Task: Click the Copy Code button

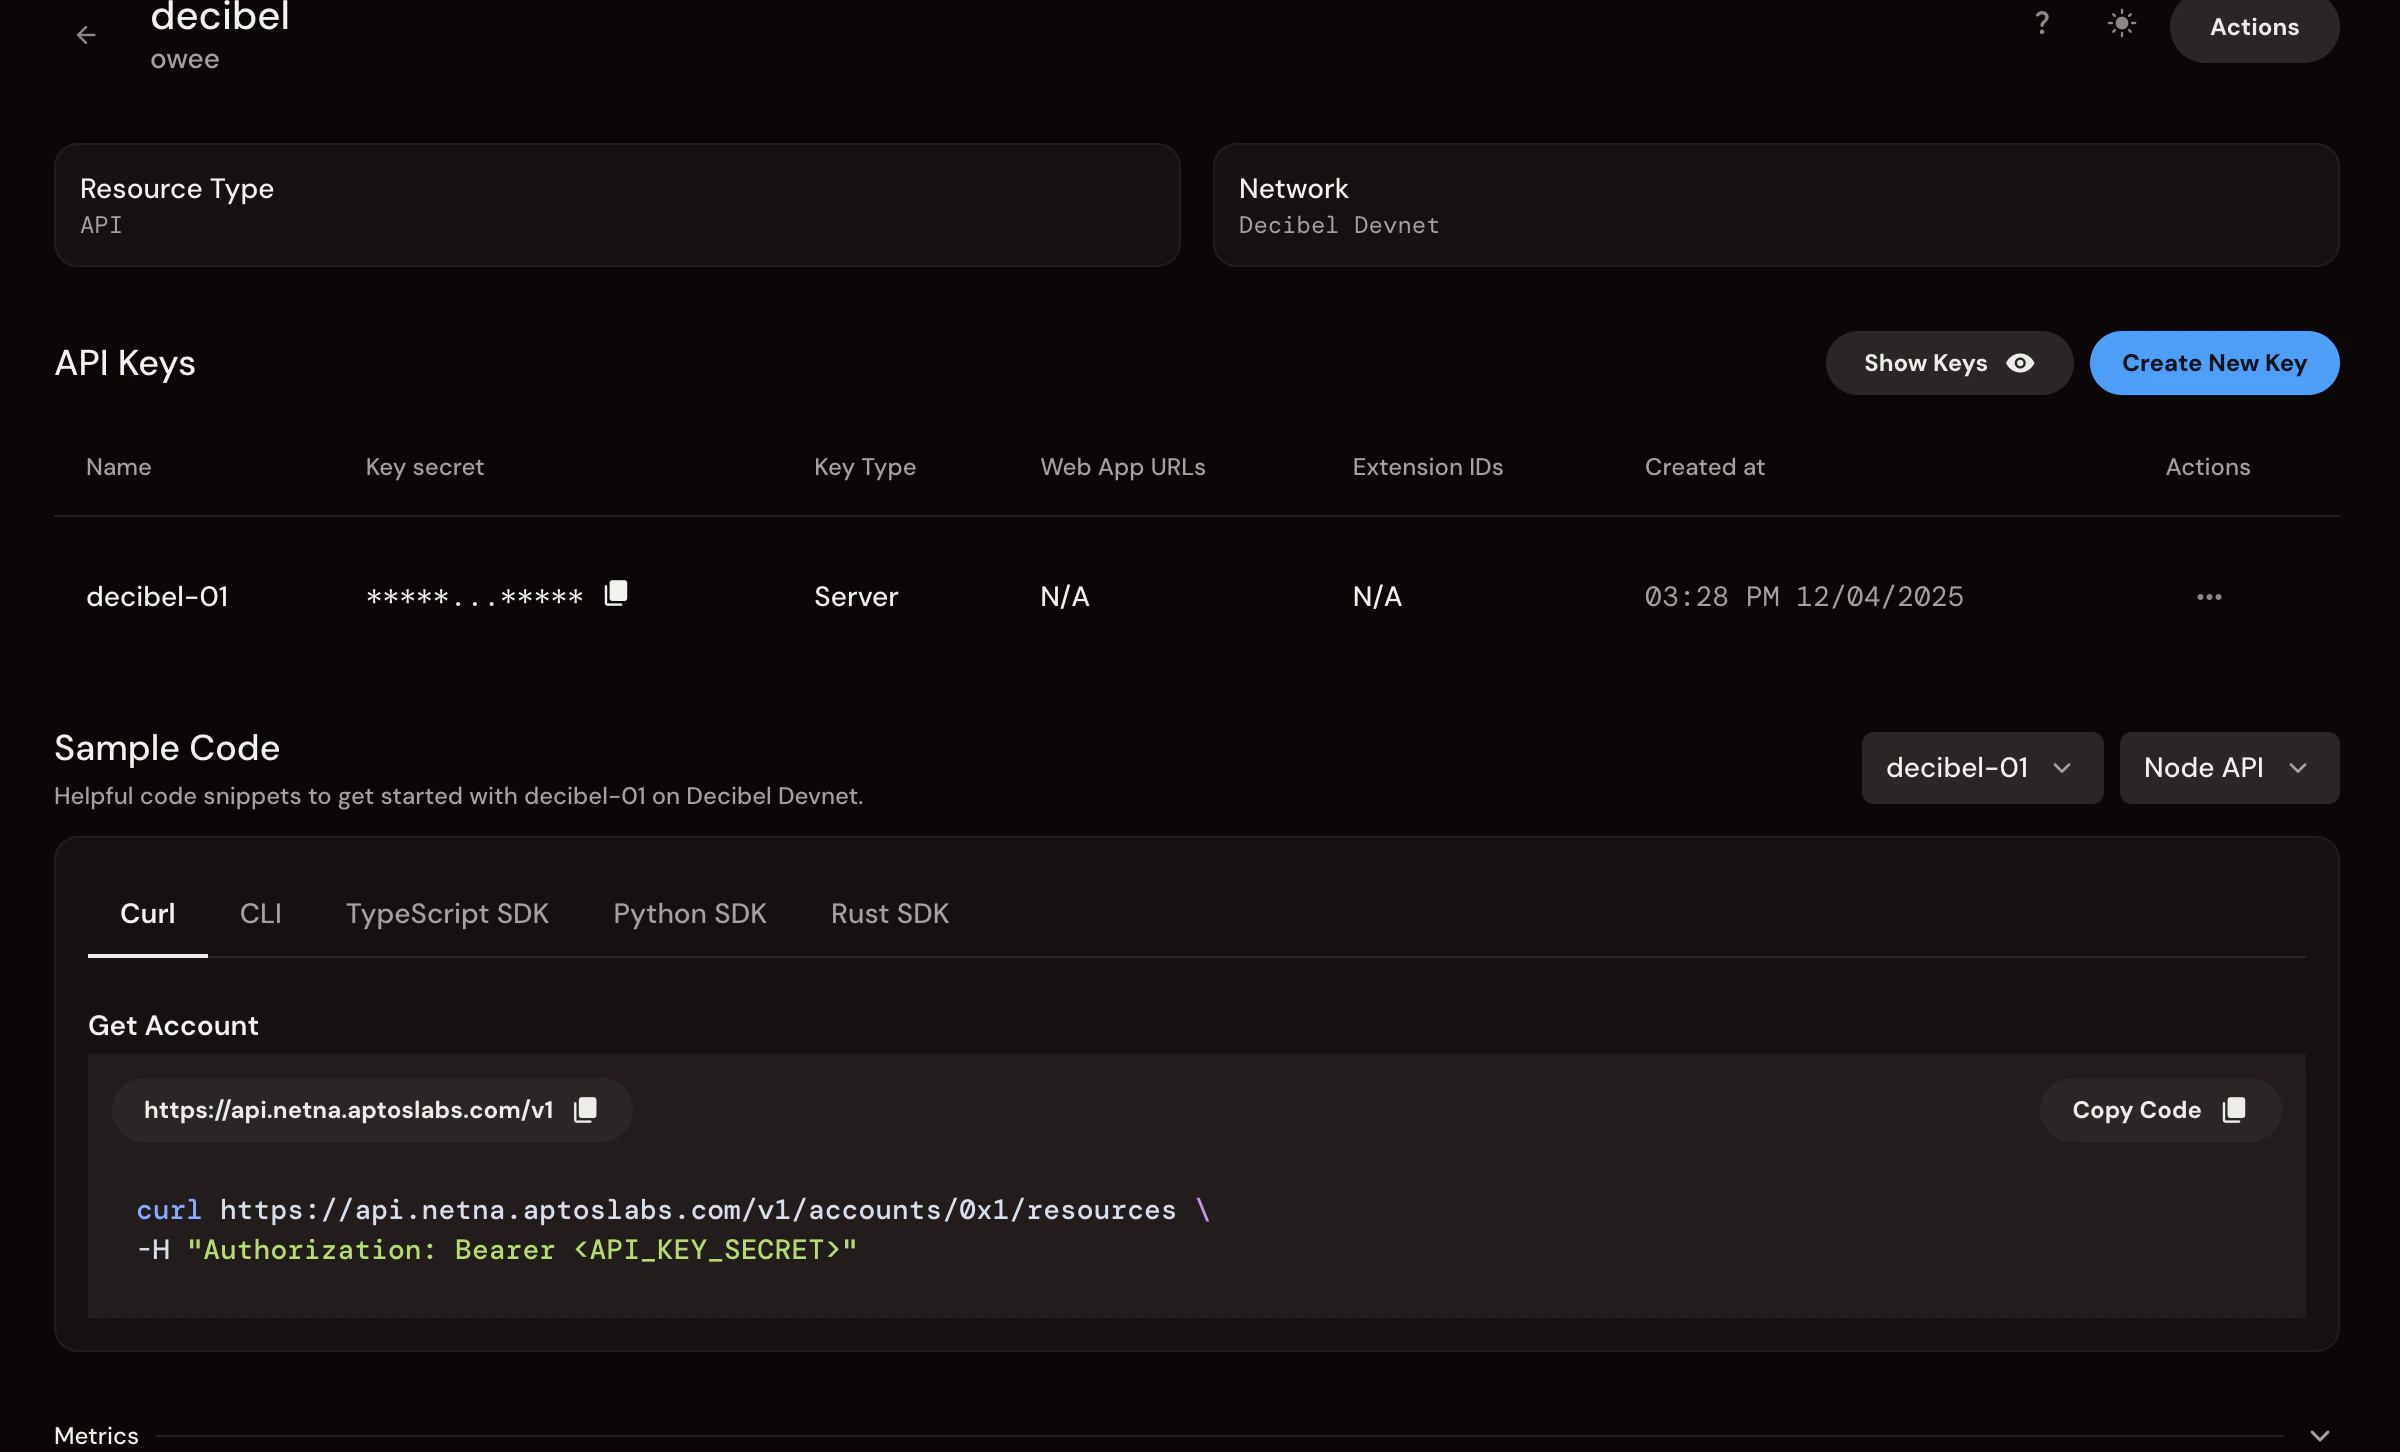Action: click(2159, 1110)
